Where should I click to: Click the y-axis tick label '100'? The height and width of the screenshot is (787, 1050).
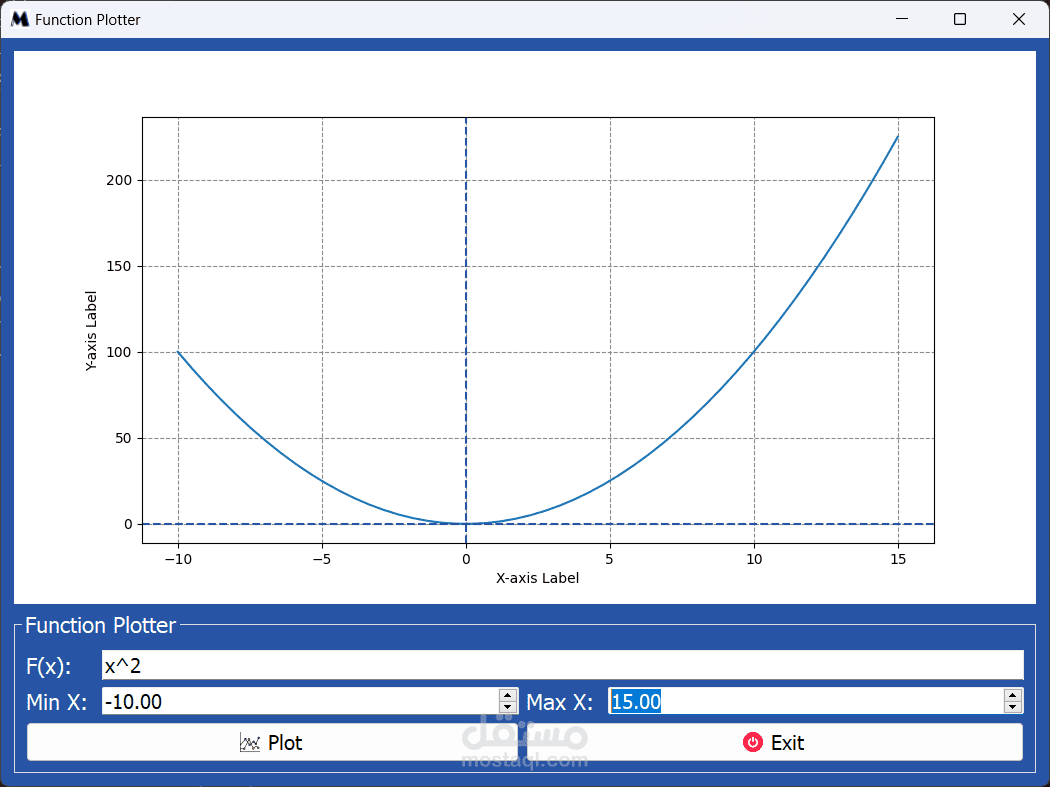point(119,352)
